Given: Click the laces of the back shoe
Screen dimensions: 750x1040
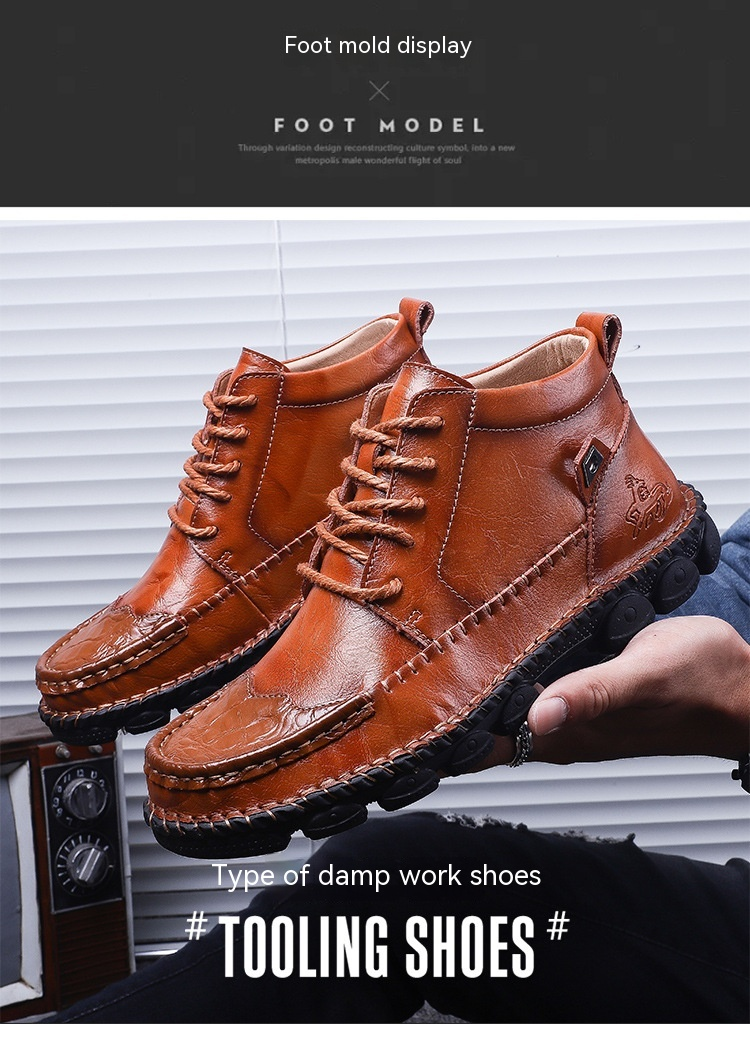Looking at the screenshot, I should tap(215, 450).
